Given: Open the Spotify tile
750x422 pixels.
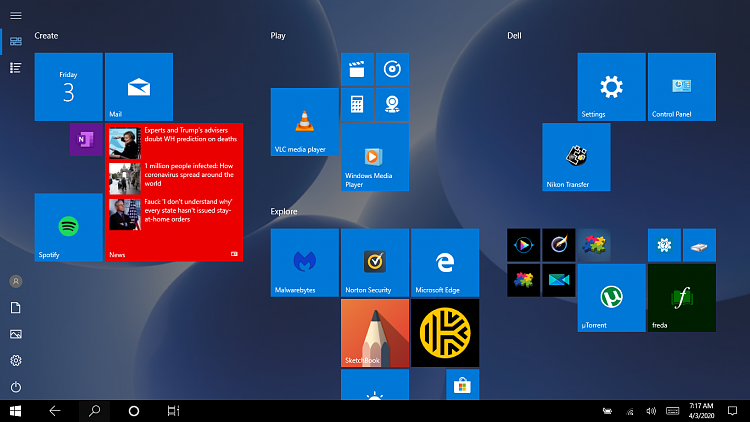Looking at the screenshot, I should pyautogui.click(x=68, y=227).
